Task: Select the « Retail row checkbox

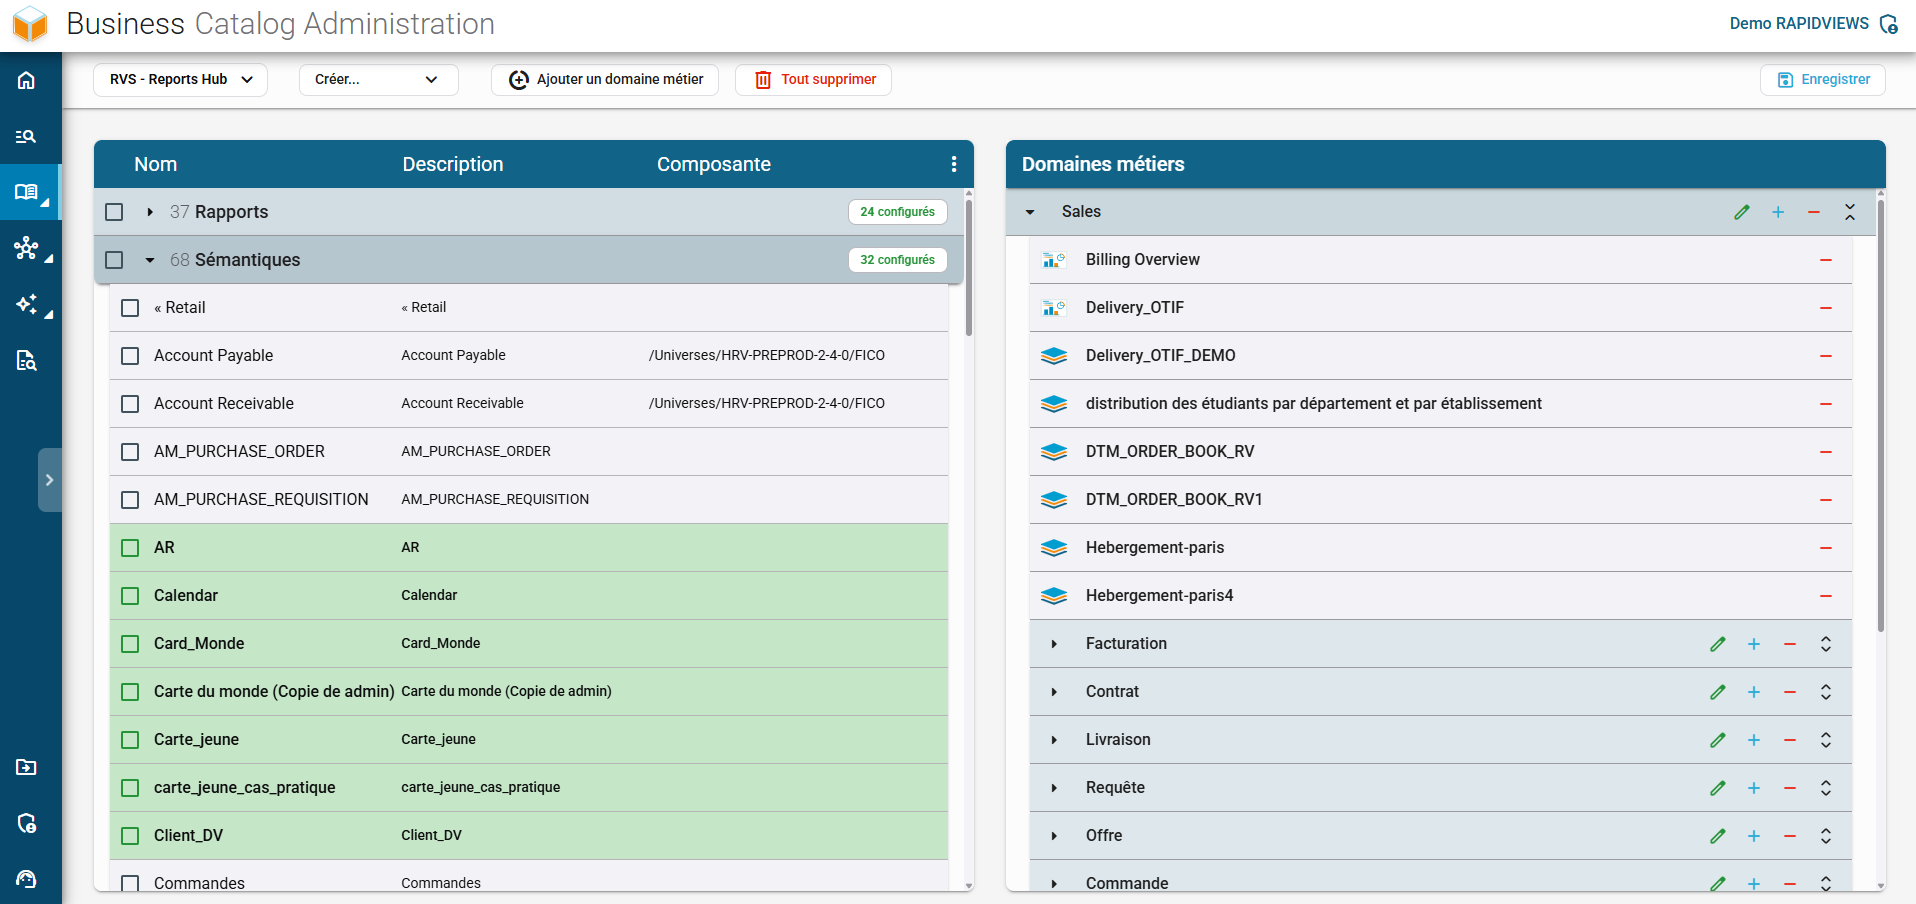Action: (x=130, y=308)
